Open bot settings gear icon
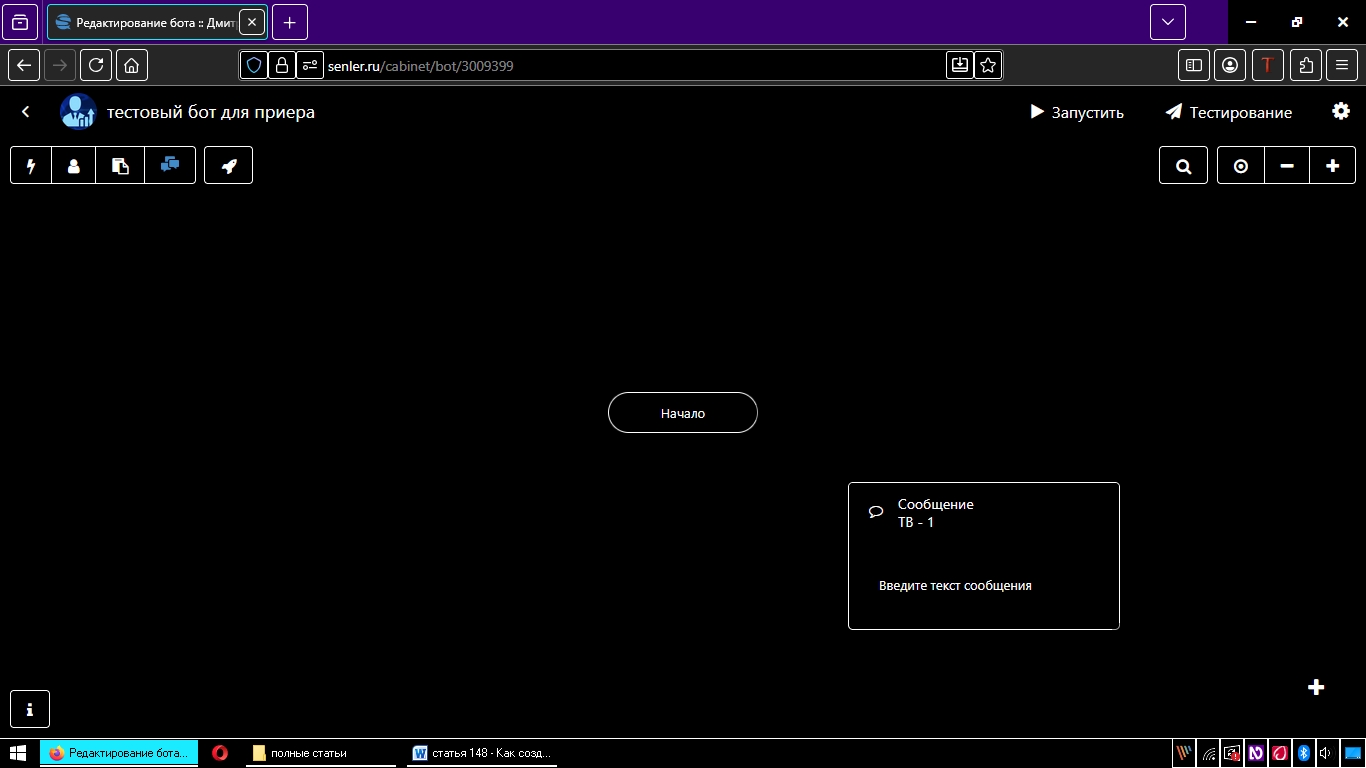1366x768 pixels. (1341, 111)
